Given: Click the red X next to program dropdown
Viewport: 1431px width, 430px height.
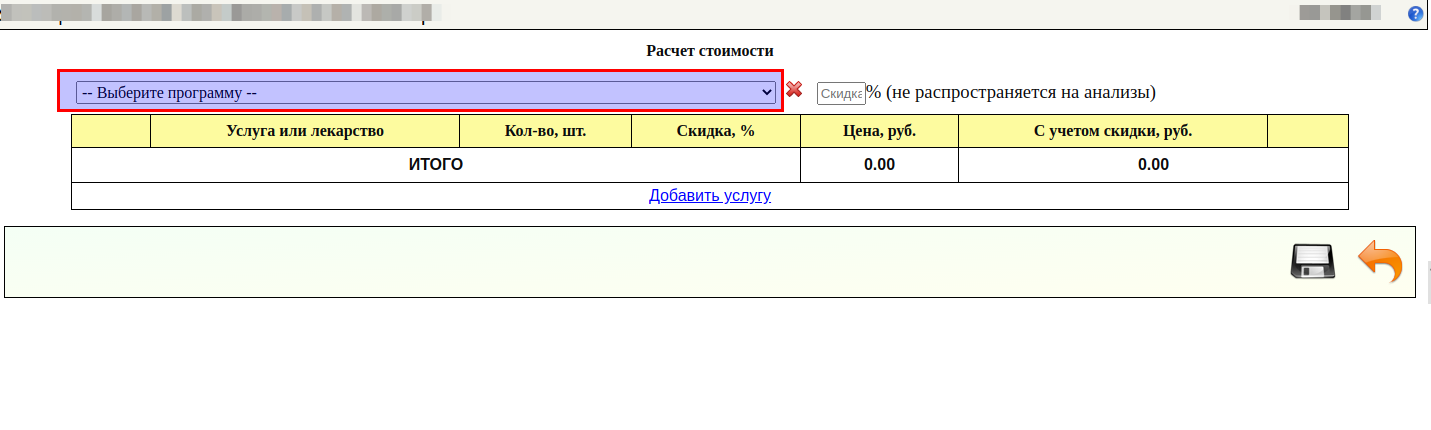Looking at the screenshot, I should pyautogui.click(x=794, y=90).
